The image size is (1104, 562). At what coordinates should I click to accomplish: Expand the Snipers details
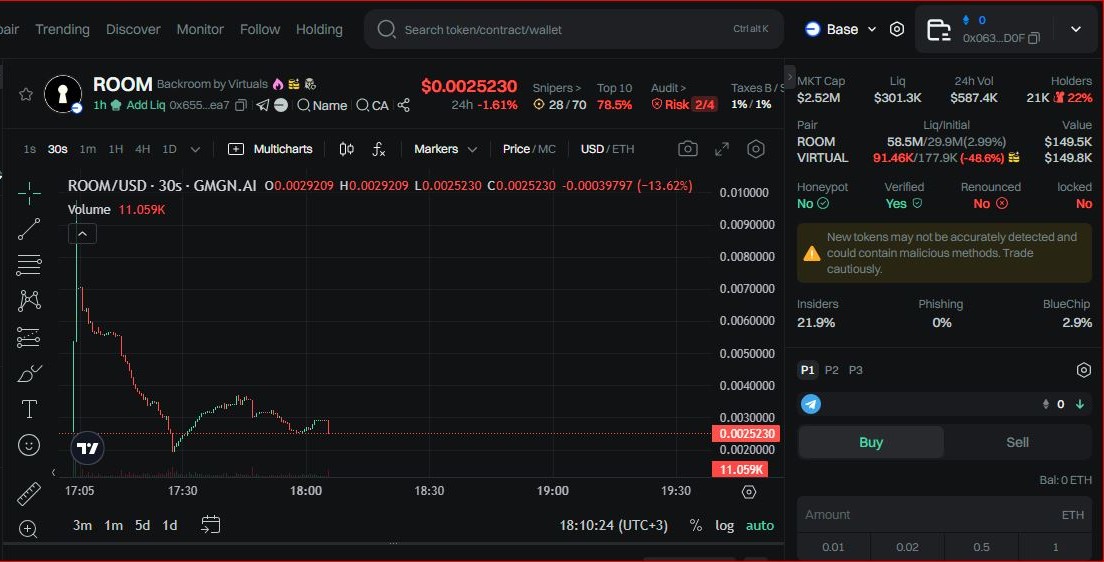pyautogui.click(x=556, y=88)
